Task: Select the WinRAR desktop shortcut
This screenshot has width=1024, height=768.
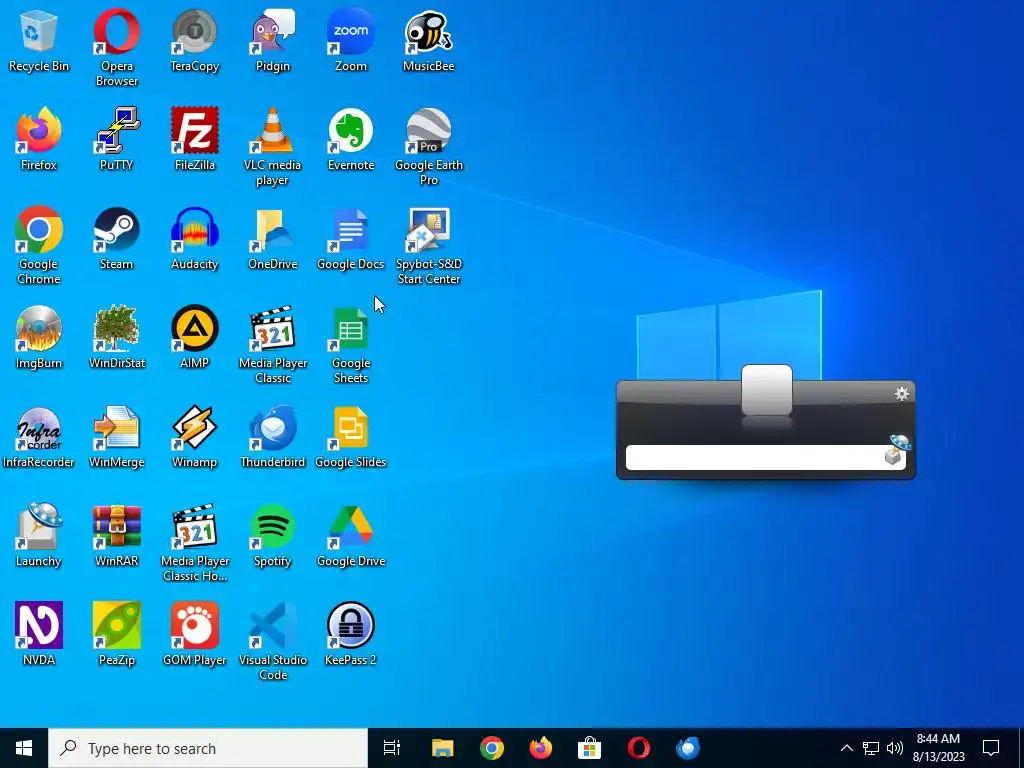Action: click(x=116, y=536)
